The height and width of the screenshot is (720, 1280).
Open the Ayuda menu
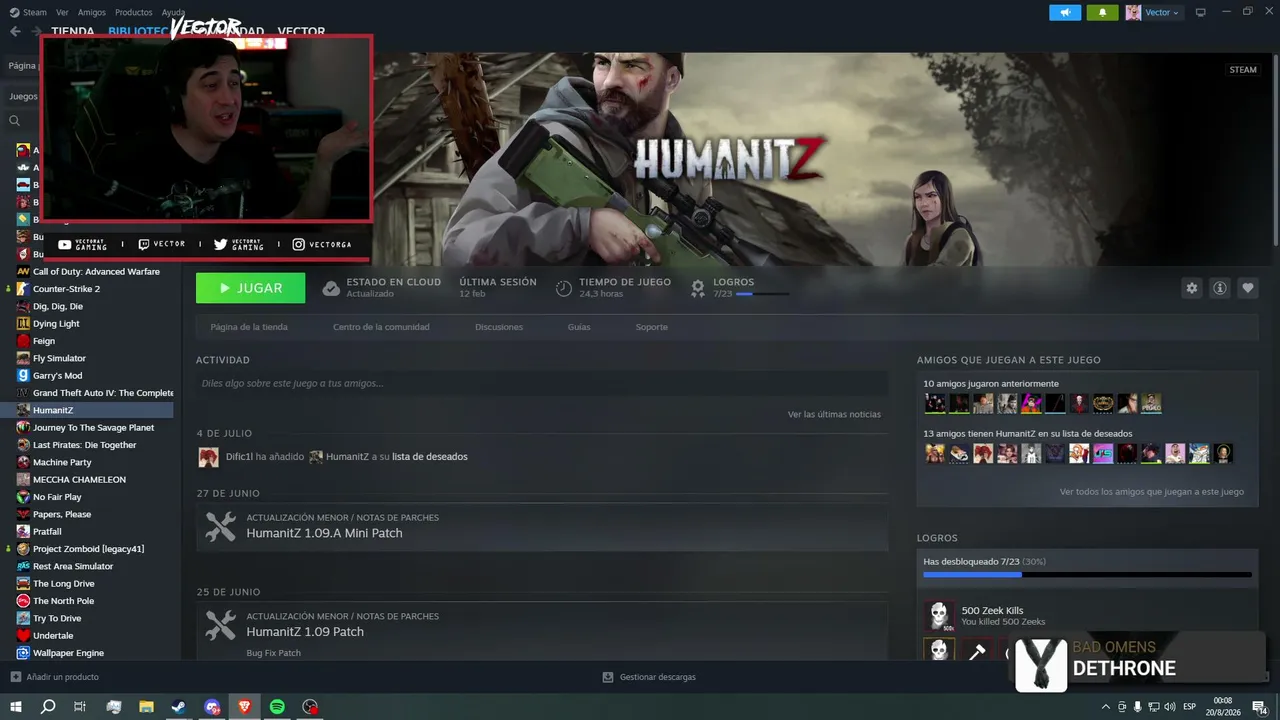[174, 12]
